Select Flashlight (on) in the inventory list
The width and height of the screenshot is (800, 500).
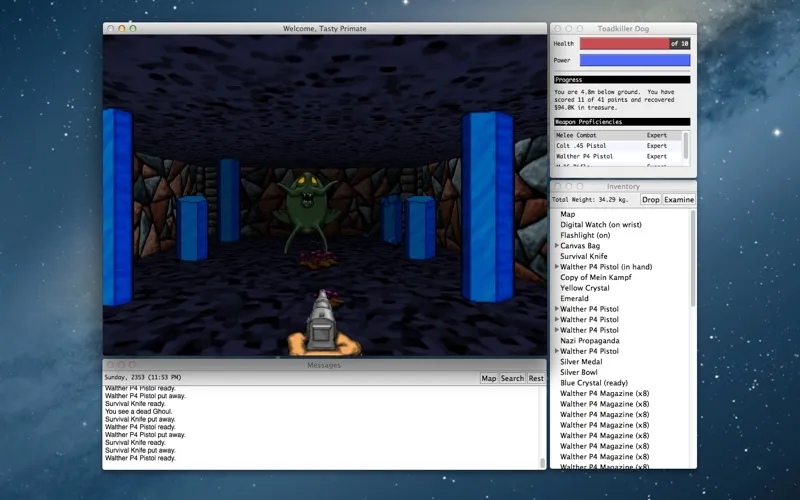tap(590, 235)
